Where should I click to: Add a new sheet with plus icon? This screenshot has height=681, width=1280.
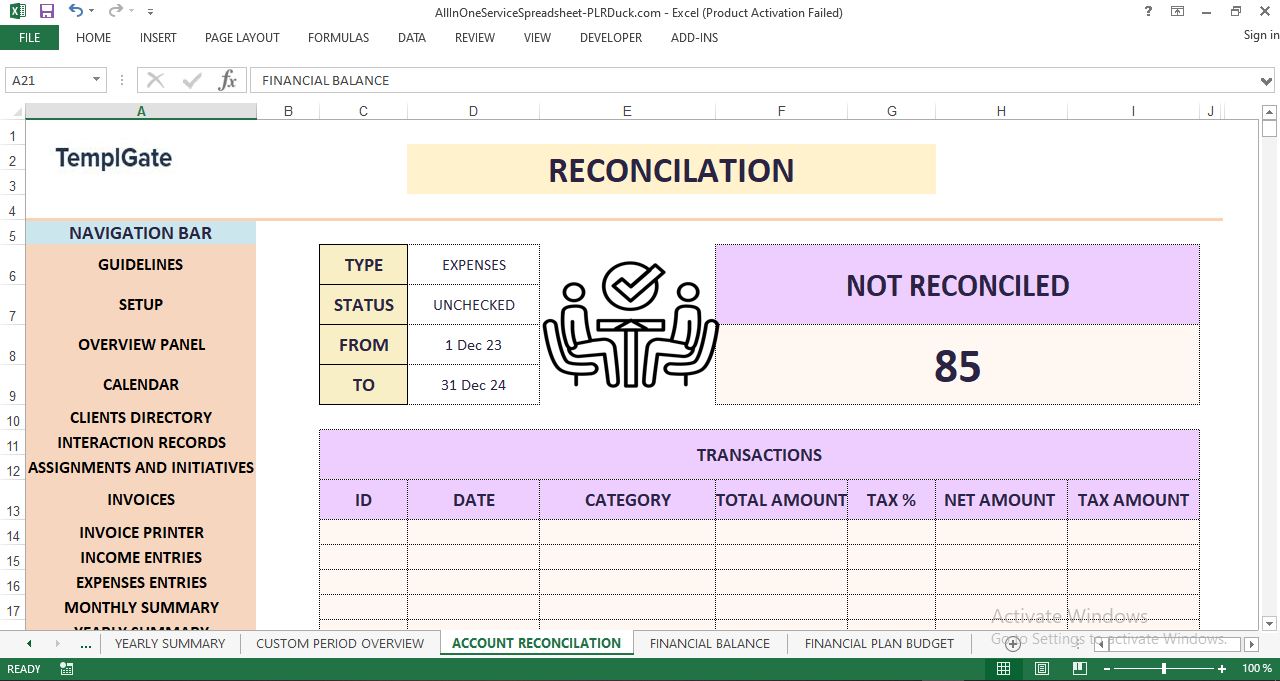tap(1013, 644)
